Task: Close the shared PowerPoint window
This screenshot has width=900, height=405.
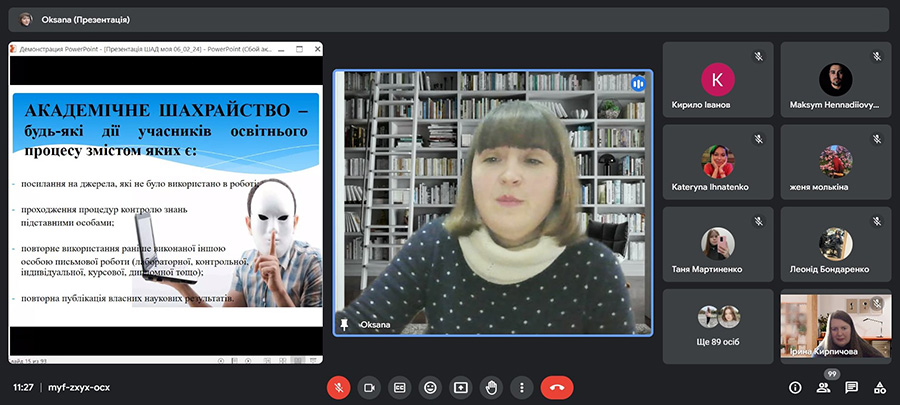Action: coord(317,49)
